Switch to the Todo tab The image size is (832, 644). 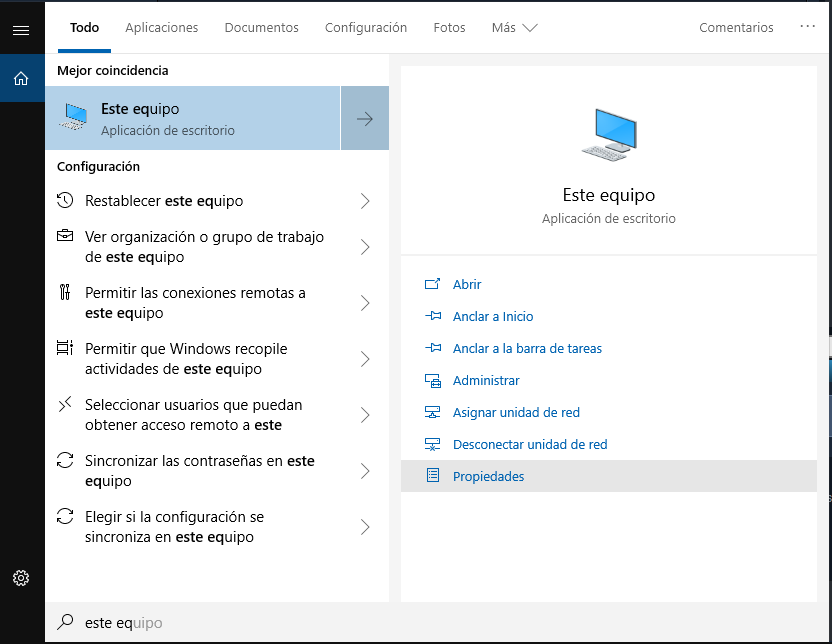[84, 28]
